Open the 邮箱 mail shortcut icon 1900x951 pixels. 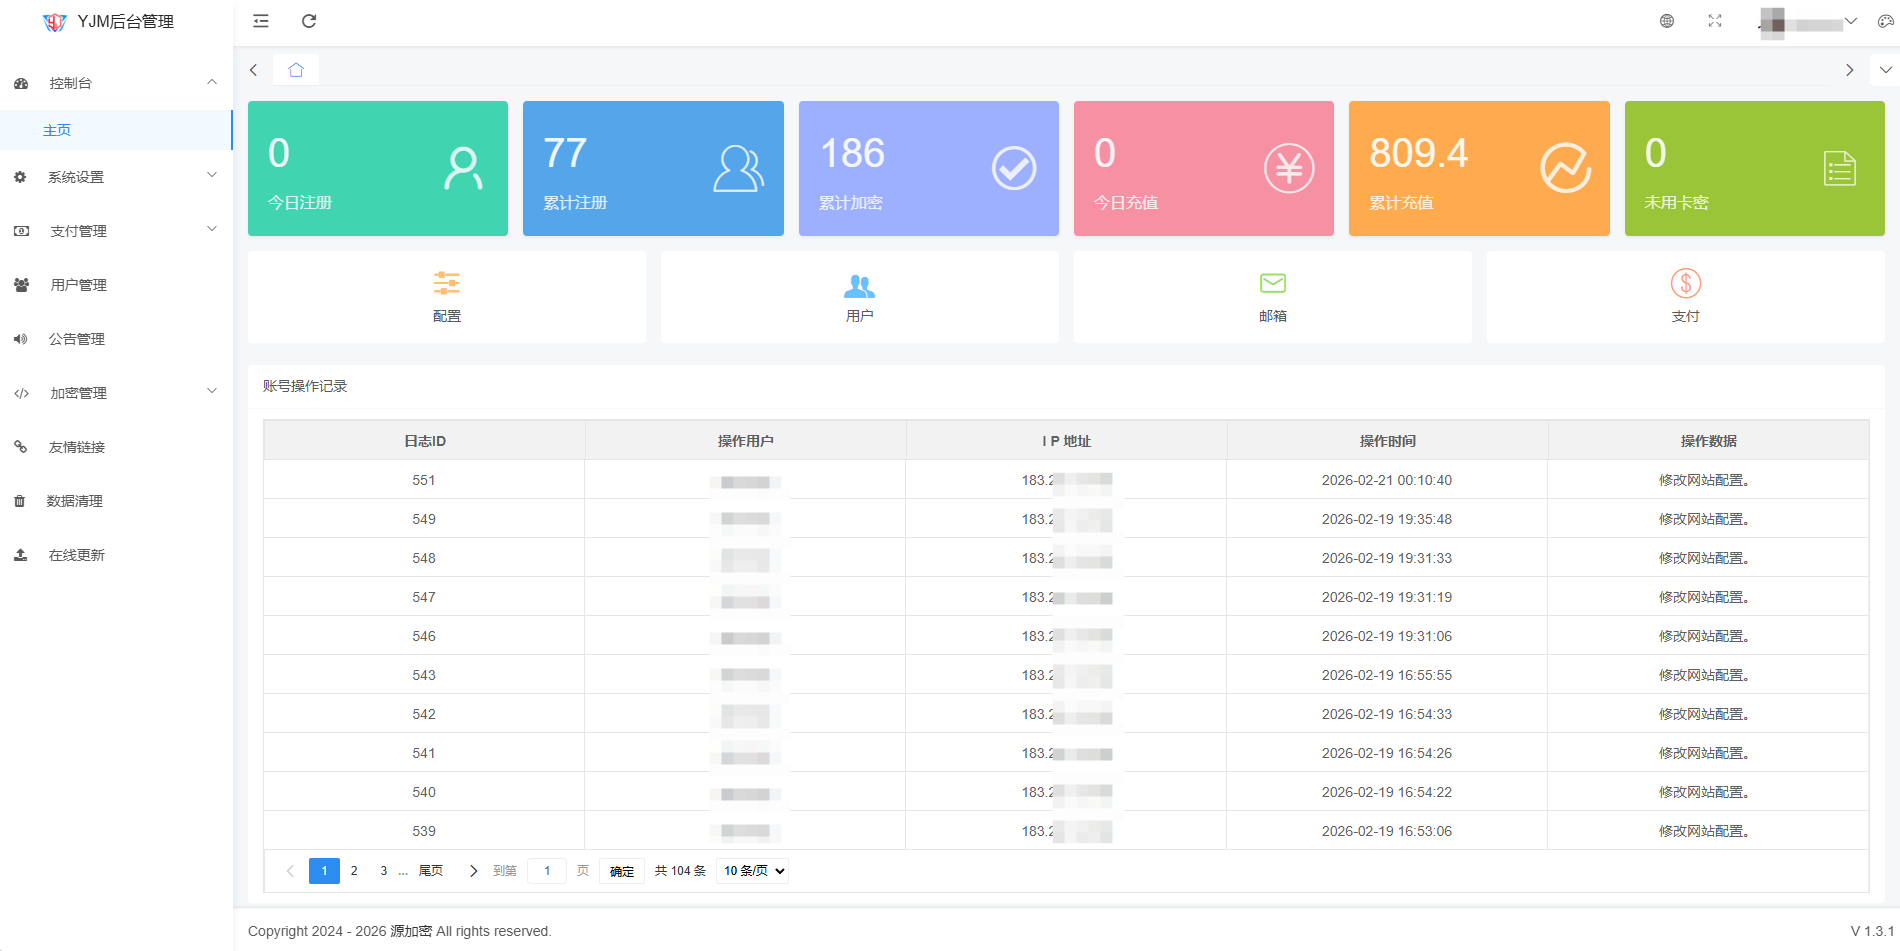[x=1272, y=284]
